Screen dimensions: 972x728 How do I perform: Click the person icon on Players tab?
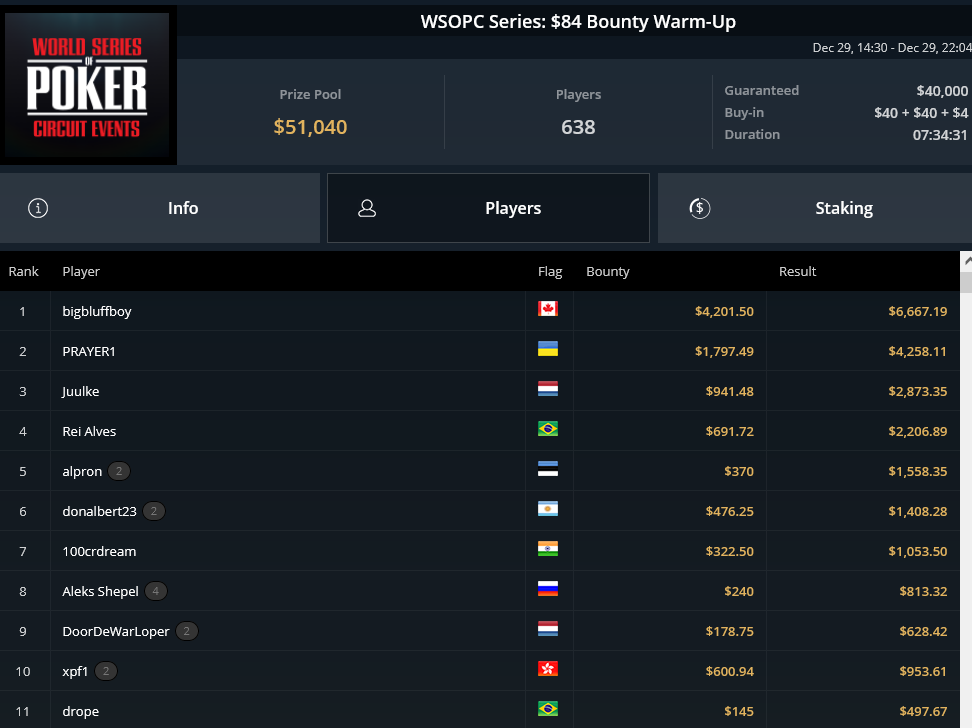[x=367, y=208]
